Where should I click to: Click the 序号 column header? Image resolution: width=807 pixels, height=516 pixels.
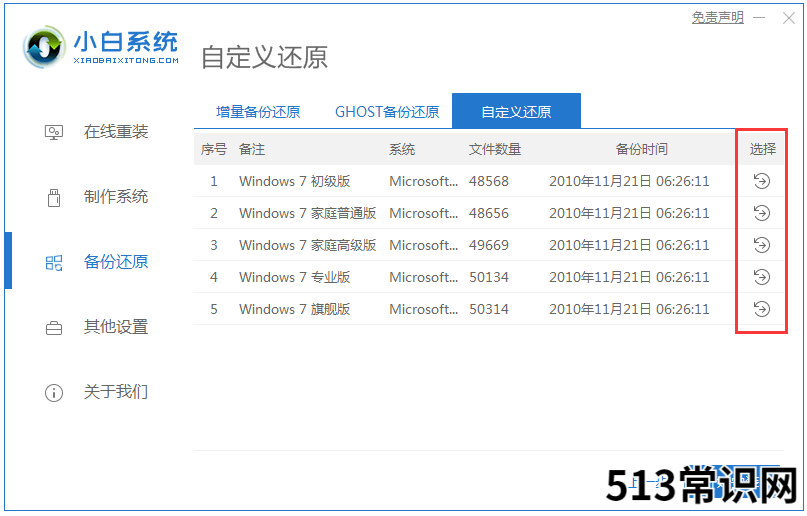(x=214, y=149)
